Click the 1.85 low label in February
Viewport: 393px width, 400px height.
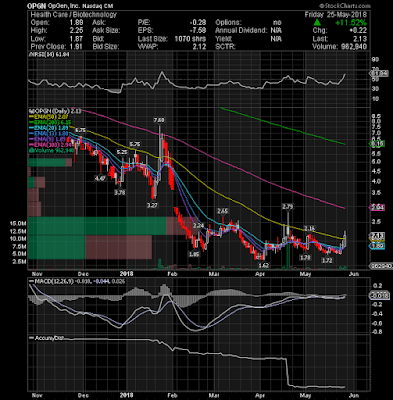point(194,254)
